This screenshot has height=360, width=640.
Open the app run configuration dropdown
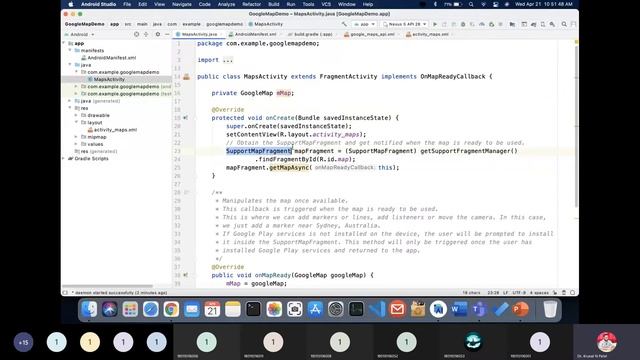pyautogui.click(x=364, y=24)
